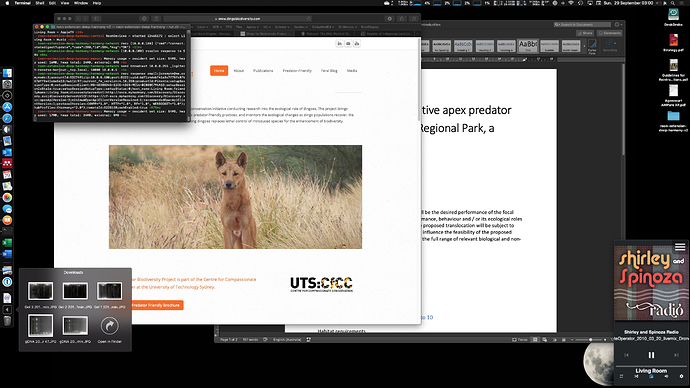Open the music player's settings gear

(682, 376)
